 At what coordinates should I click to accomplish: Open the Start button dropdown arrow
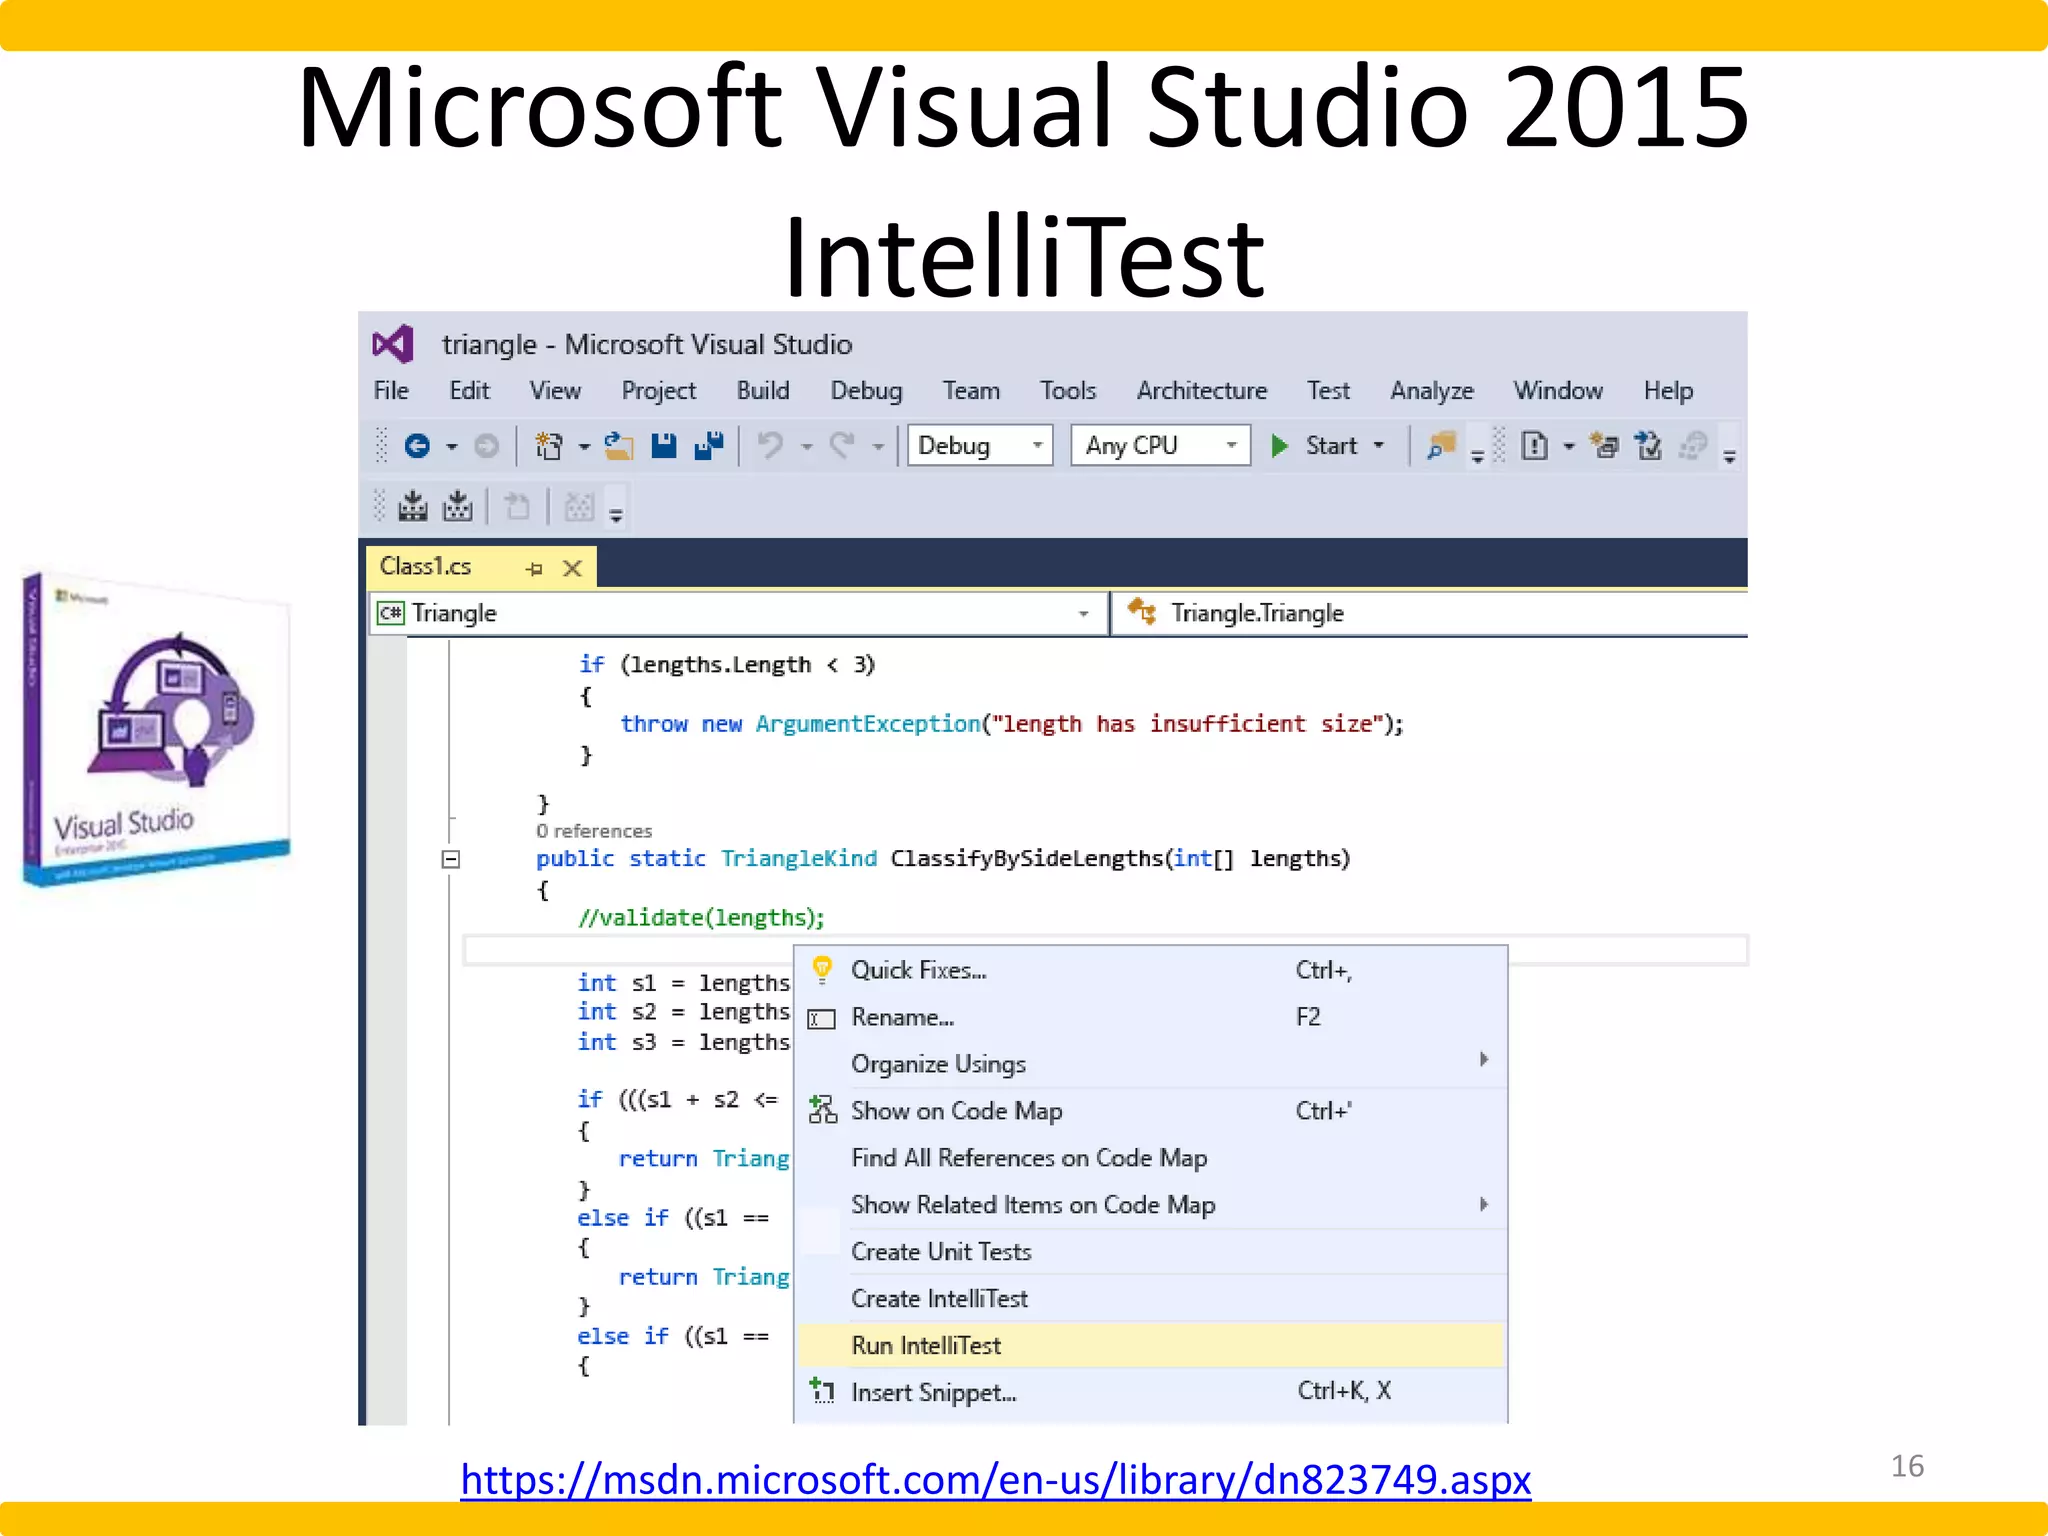tap(1379, 446)
